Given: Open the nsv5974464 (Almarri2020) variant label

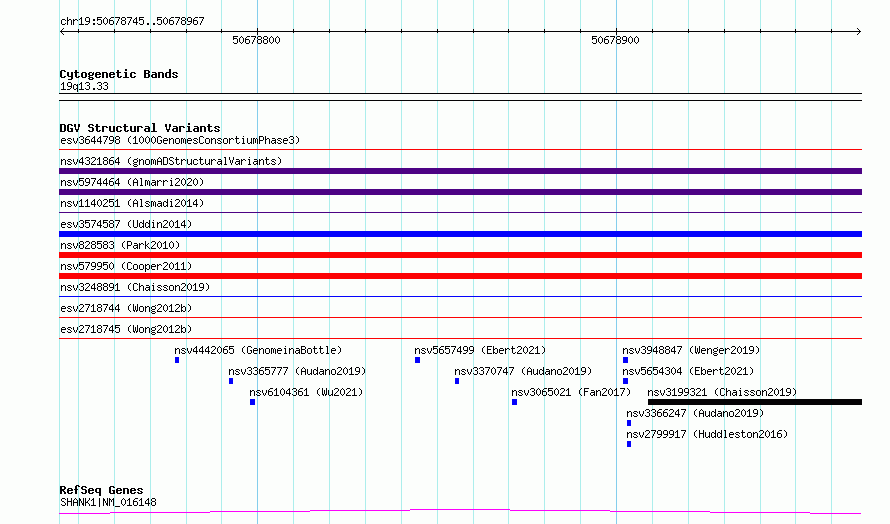Looking at the screenshot, I should (x=132, y=182).
